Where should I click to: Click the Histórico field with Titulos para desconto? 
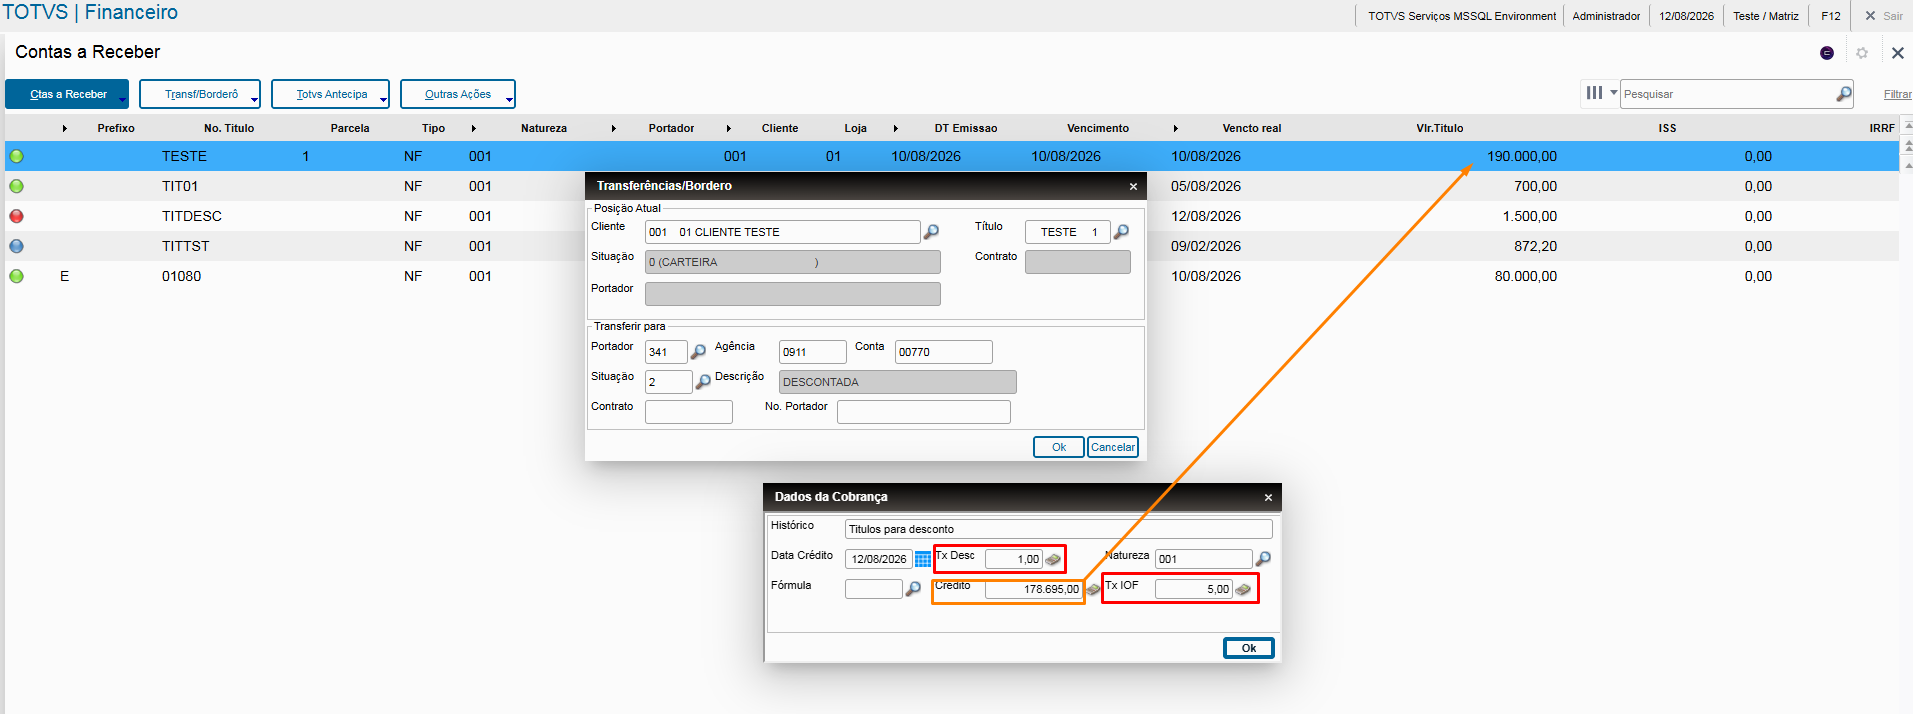coord(1058,529)
